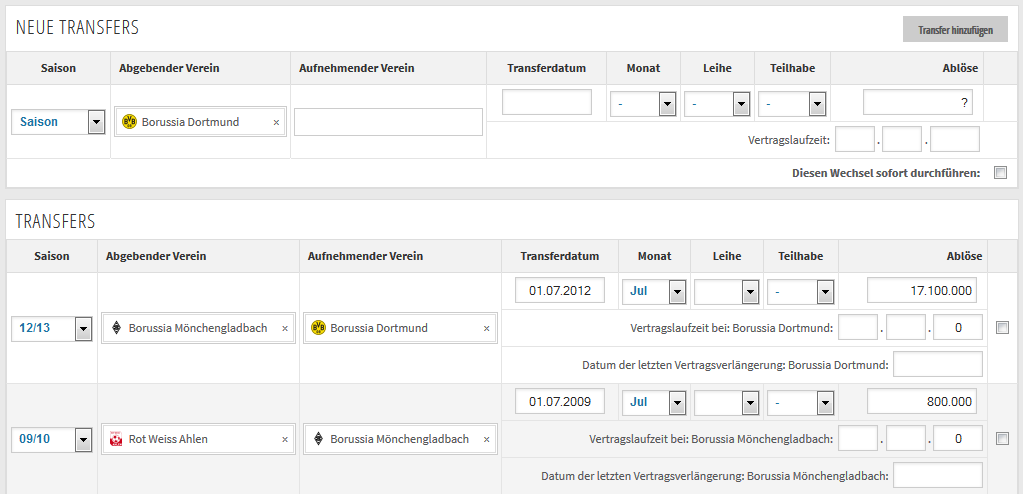The width and height of the screenshot is (1023, 494).
Task: Remove Borussia Mönchengladbach from 12/13 Abgebender Verein
Action: pyautogui.click(x=284, y=328)
